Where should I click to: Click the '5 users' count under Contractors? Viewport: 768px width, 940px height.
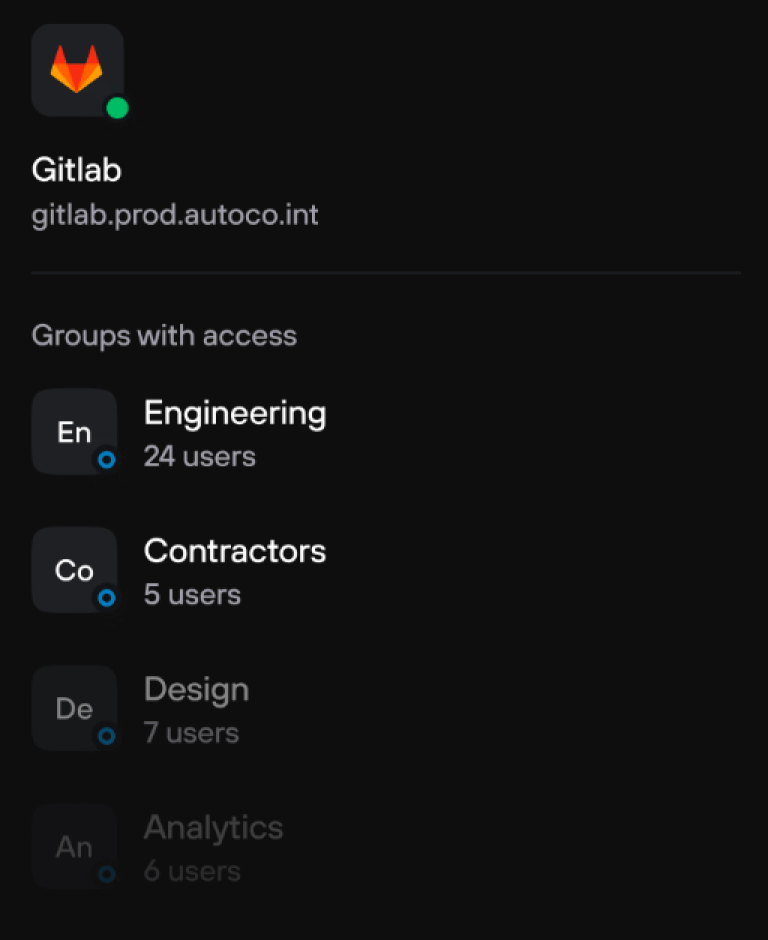pyautogui.click(x=192, y=595)
